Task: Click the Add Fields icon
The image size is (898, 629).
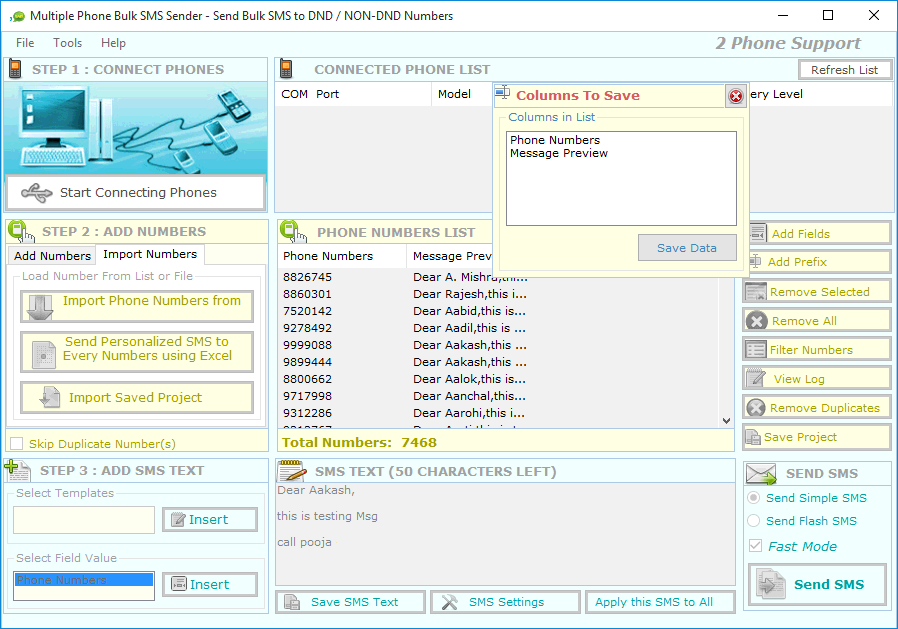Action: [758, 233]
